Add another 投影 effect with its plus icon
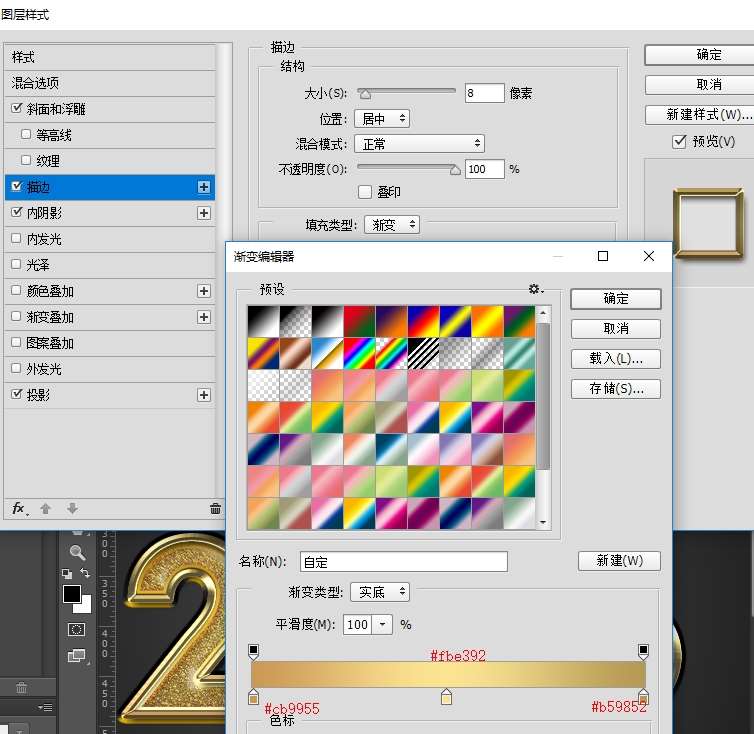 (x=204, y=395)
